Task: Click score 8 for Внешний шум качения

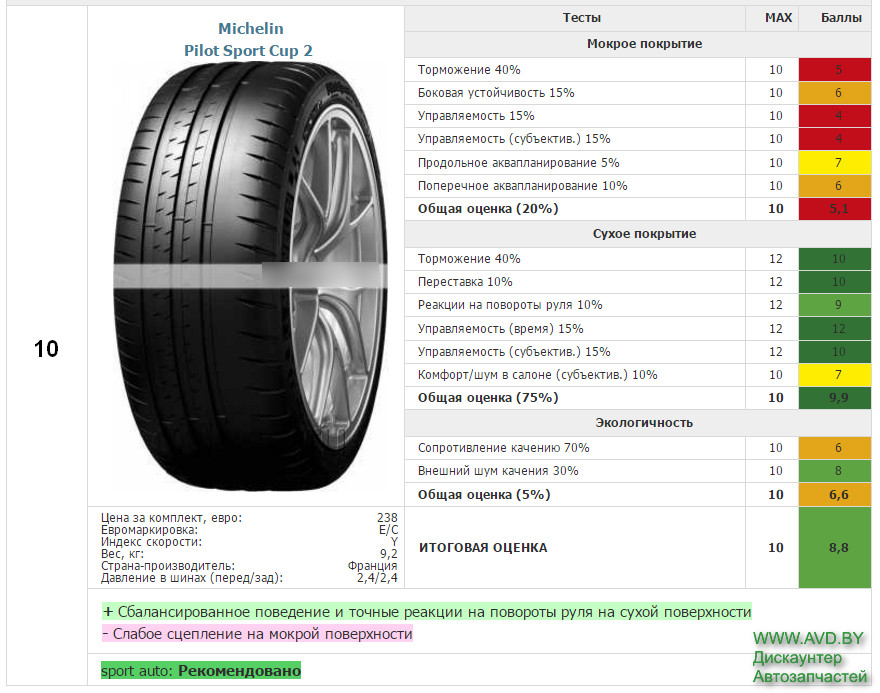Action: [835, 471]
